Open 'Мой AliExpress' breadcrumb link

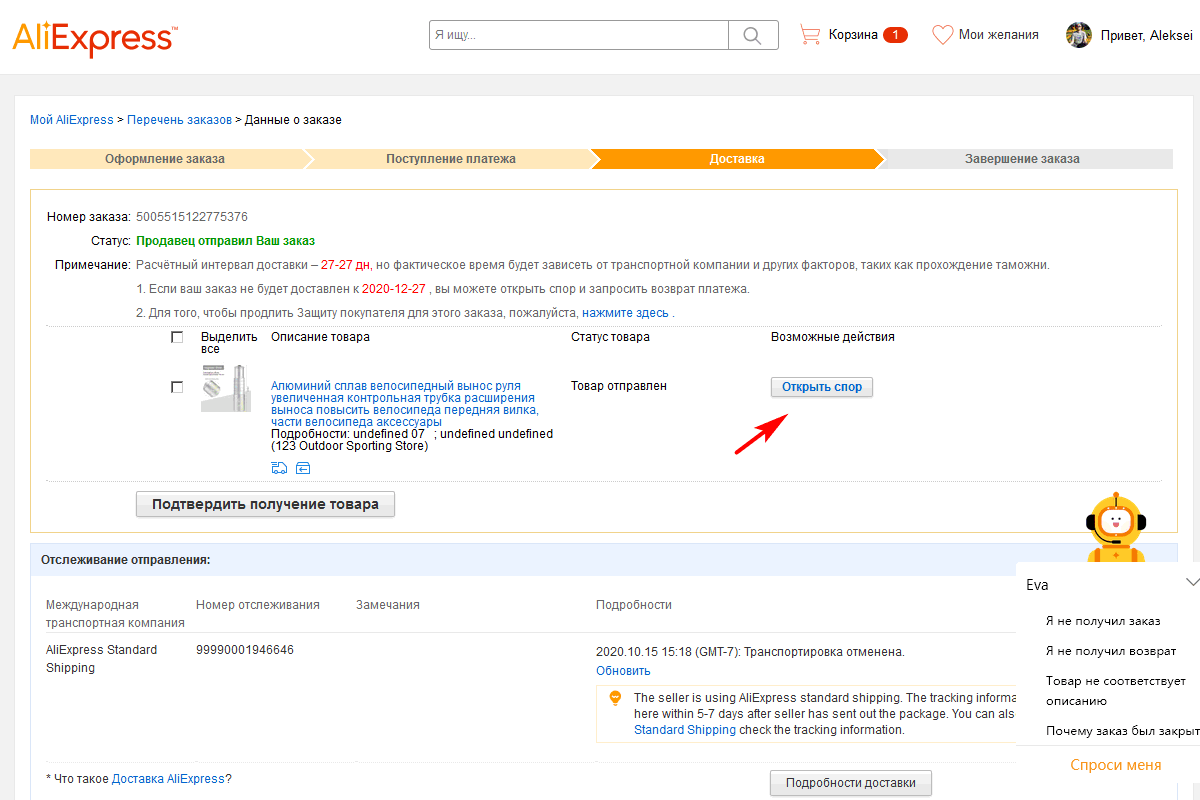[72, 120]
